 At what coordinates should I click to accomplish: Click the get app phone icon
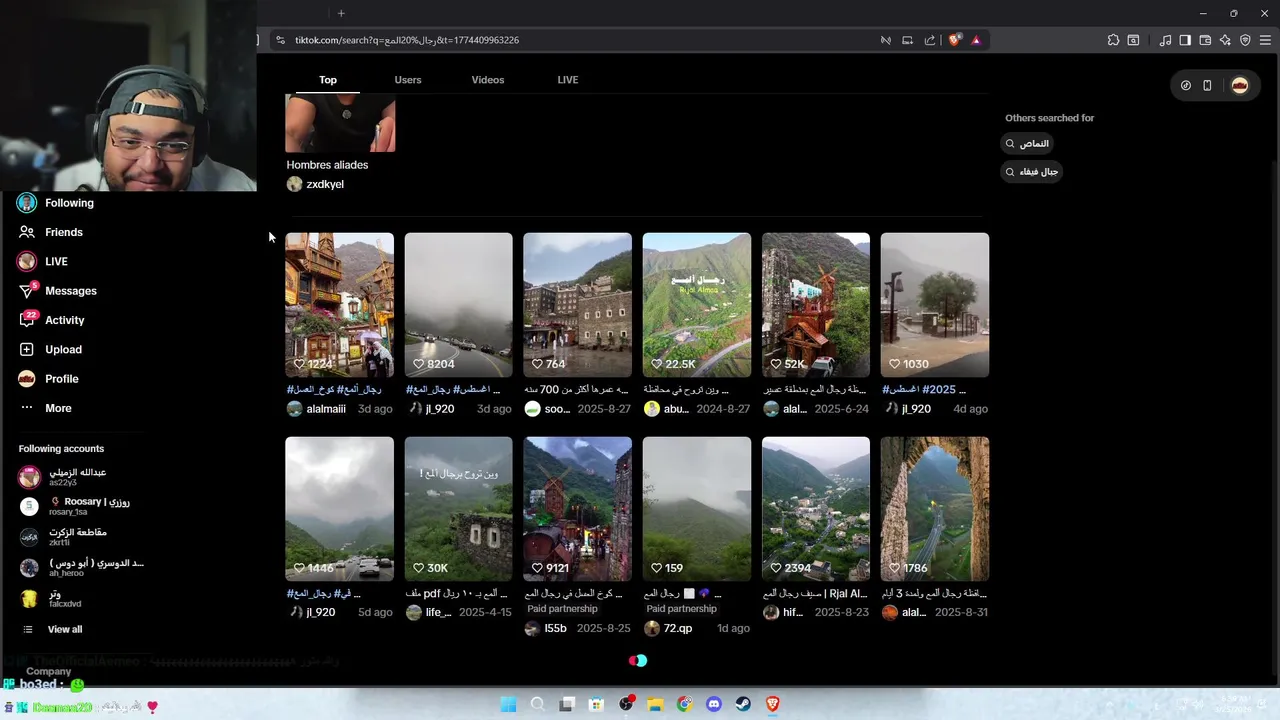tap(1207, 85)
